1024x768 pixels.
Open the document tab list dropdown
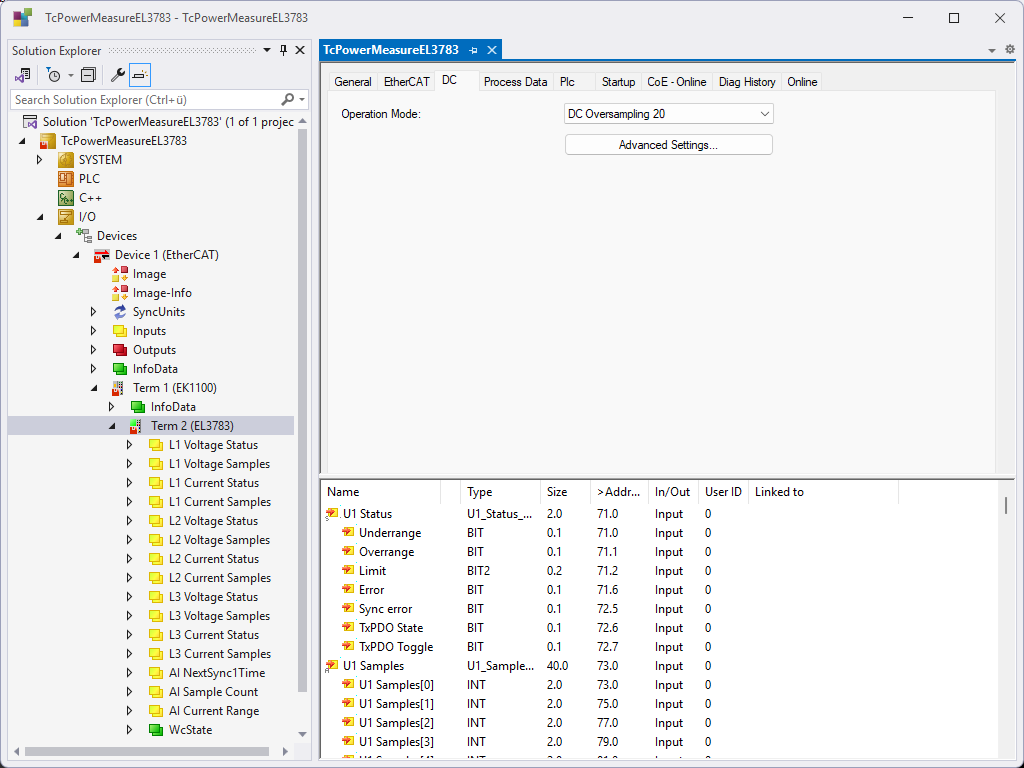tap(991, 50)
